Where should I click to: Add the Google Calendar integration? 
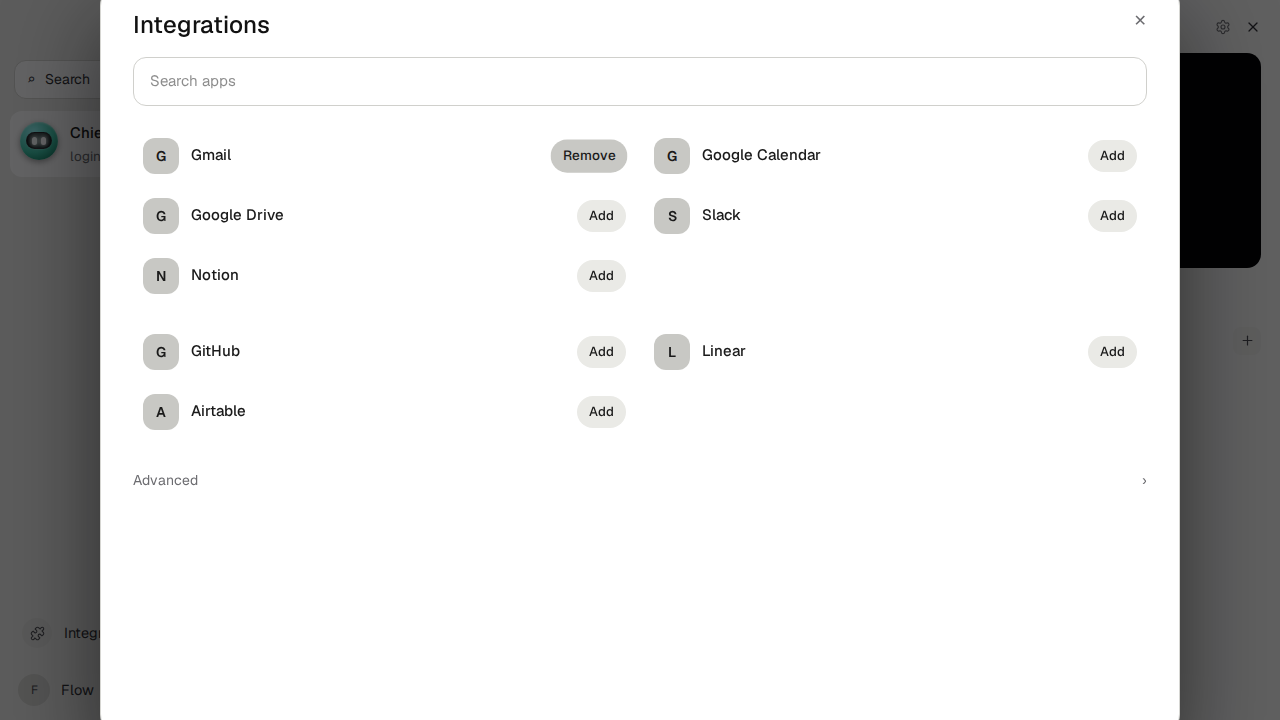[x=1112, y=156]
